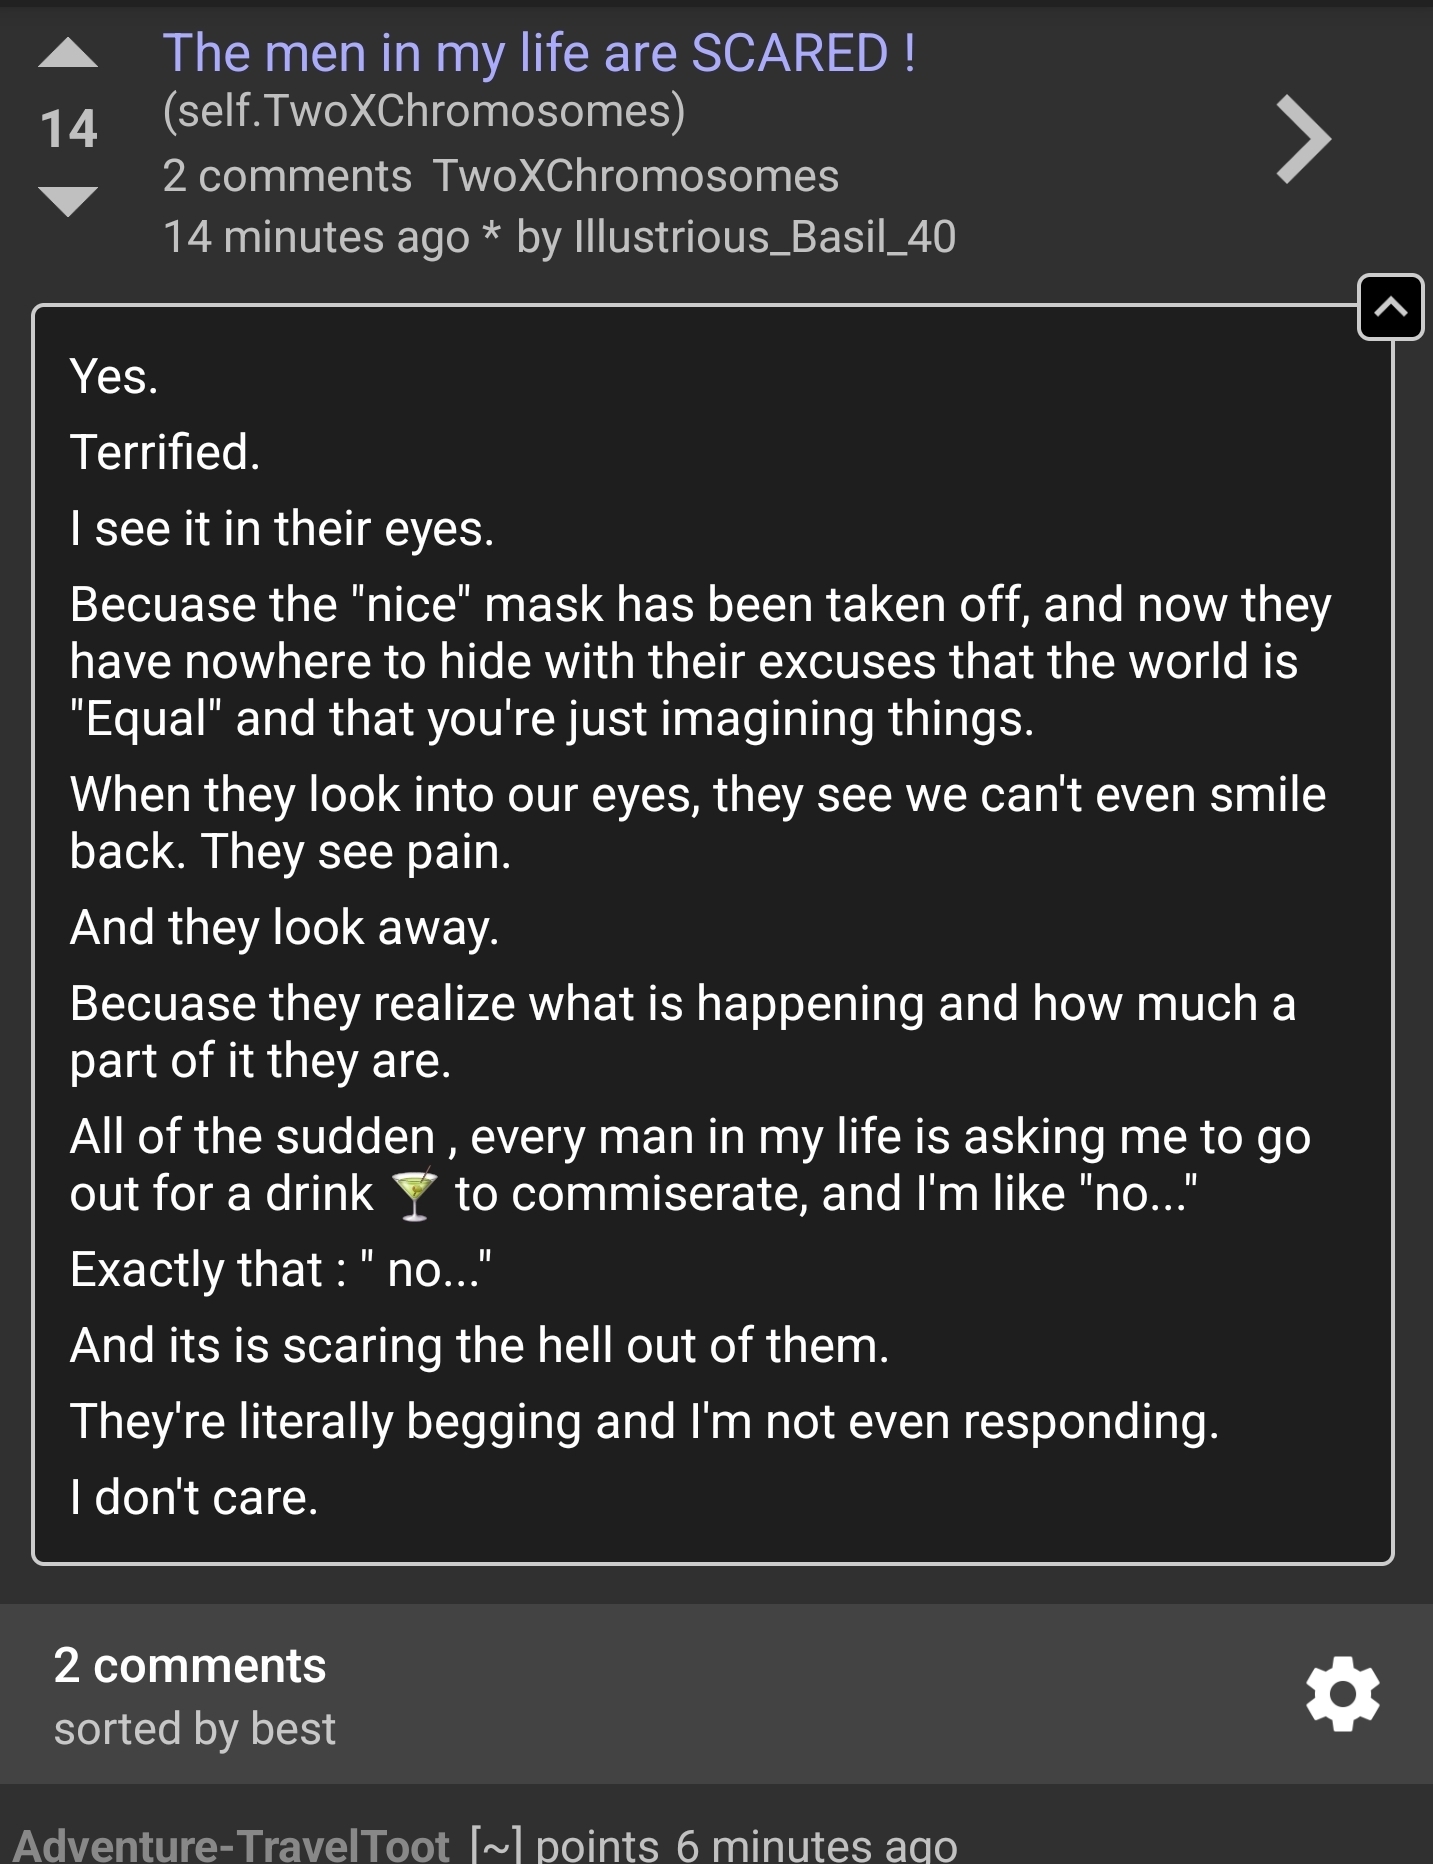
Task: Change the 'sorted by best' ordering
Action: [195, 1729]
